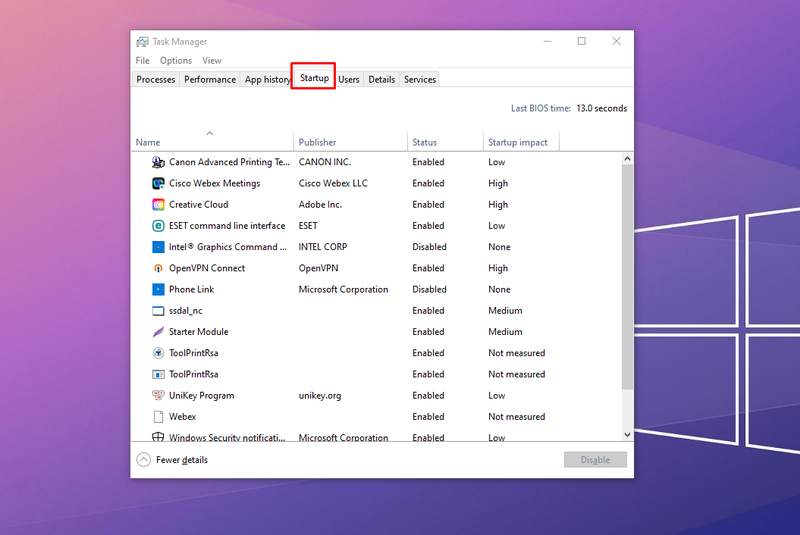Collapse view with Fewer details
Screen dimensions: 800x535
[172, 460]
